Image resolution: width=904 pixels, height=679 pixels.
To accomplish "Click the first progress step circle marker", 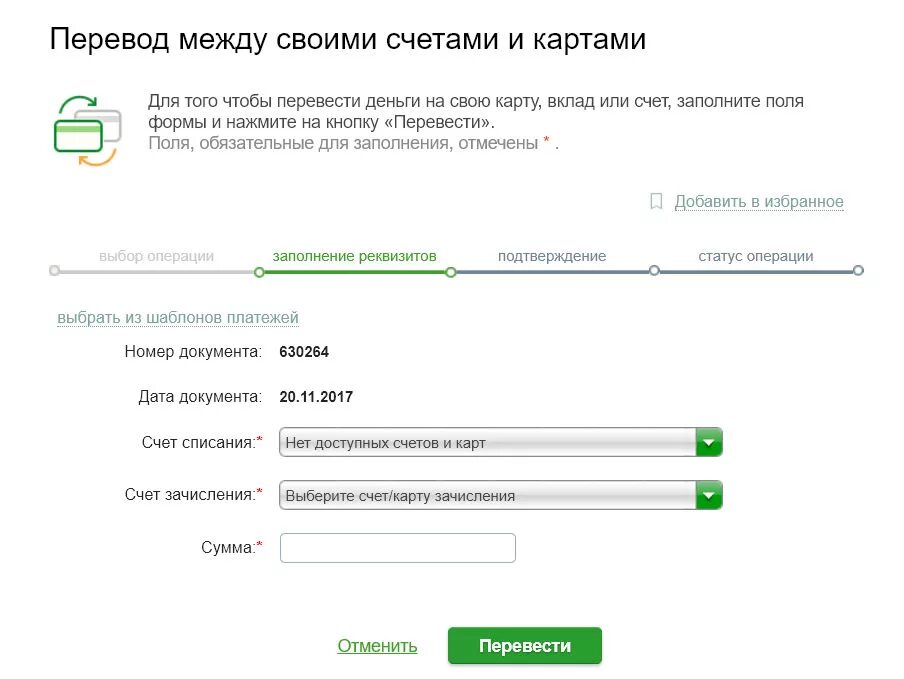I will pos(54,270).
